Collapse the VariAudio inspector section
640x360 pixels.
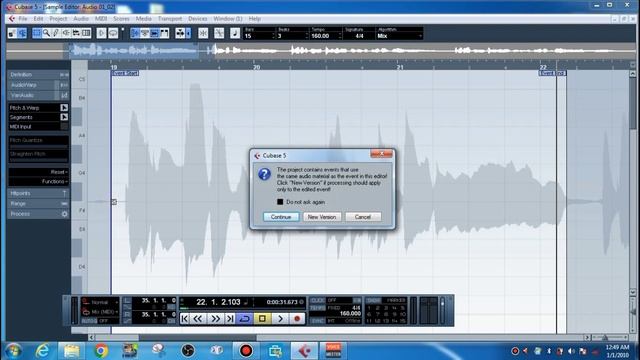[x=38, y=95]
